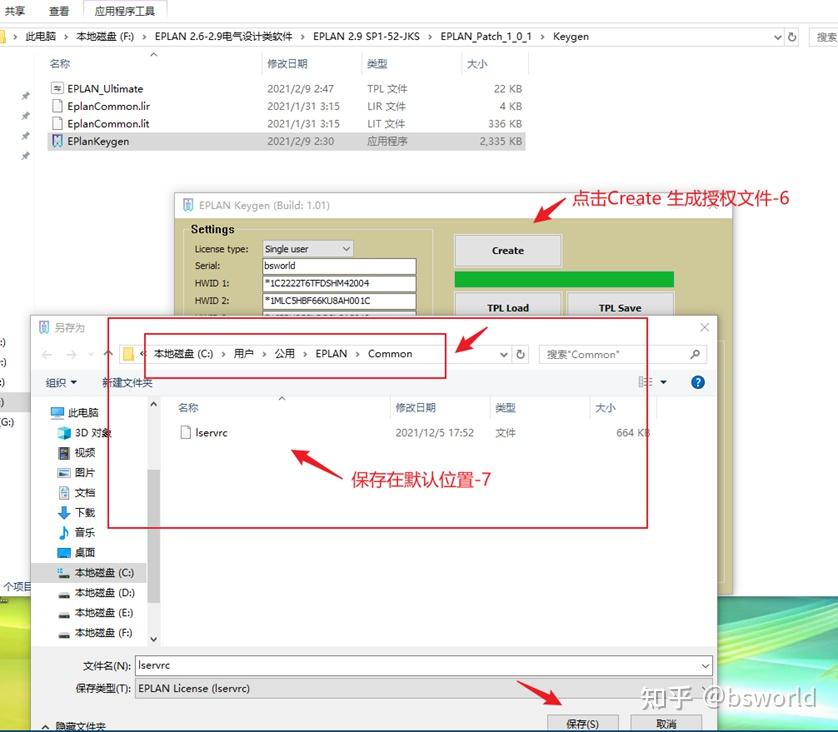The width and height of the screenshot is (838, 732).
Task: Sort Explorer files by 修改日期 column
Action: point(287,64)
